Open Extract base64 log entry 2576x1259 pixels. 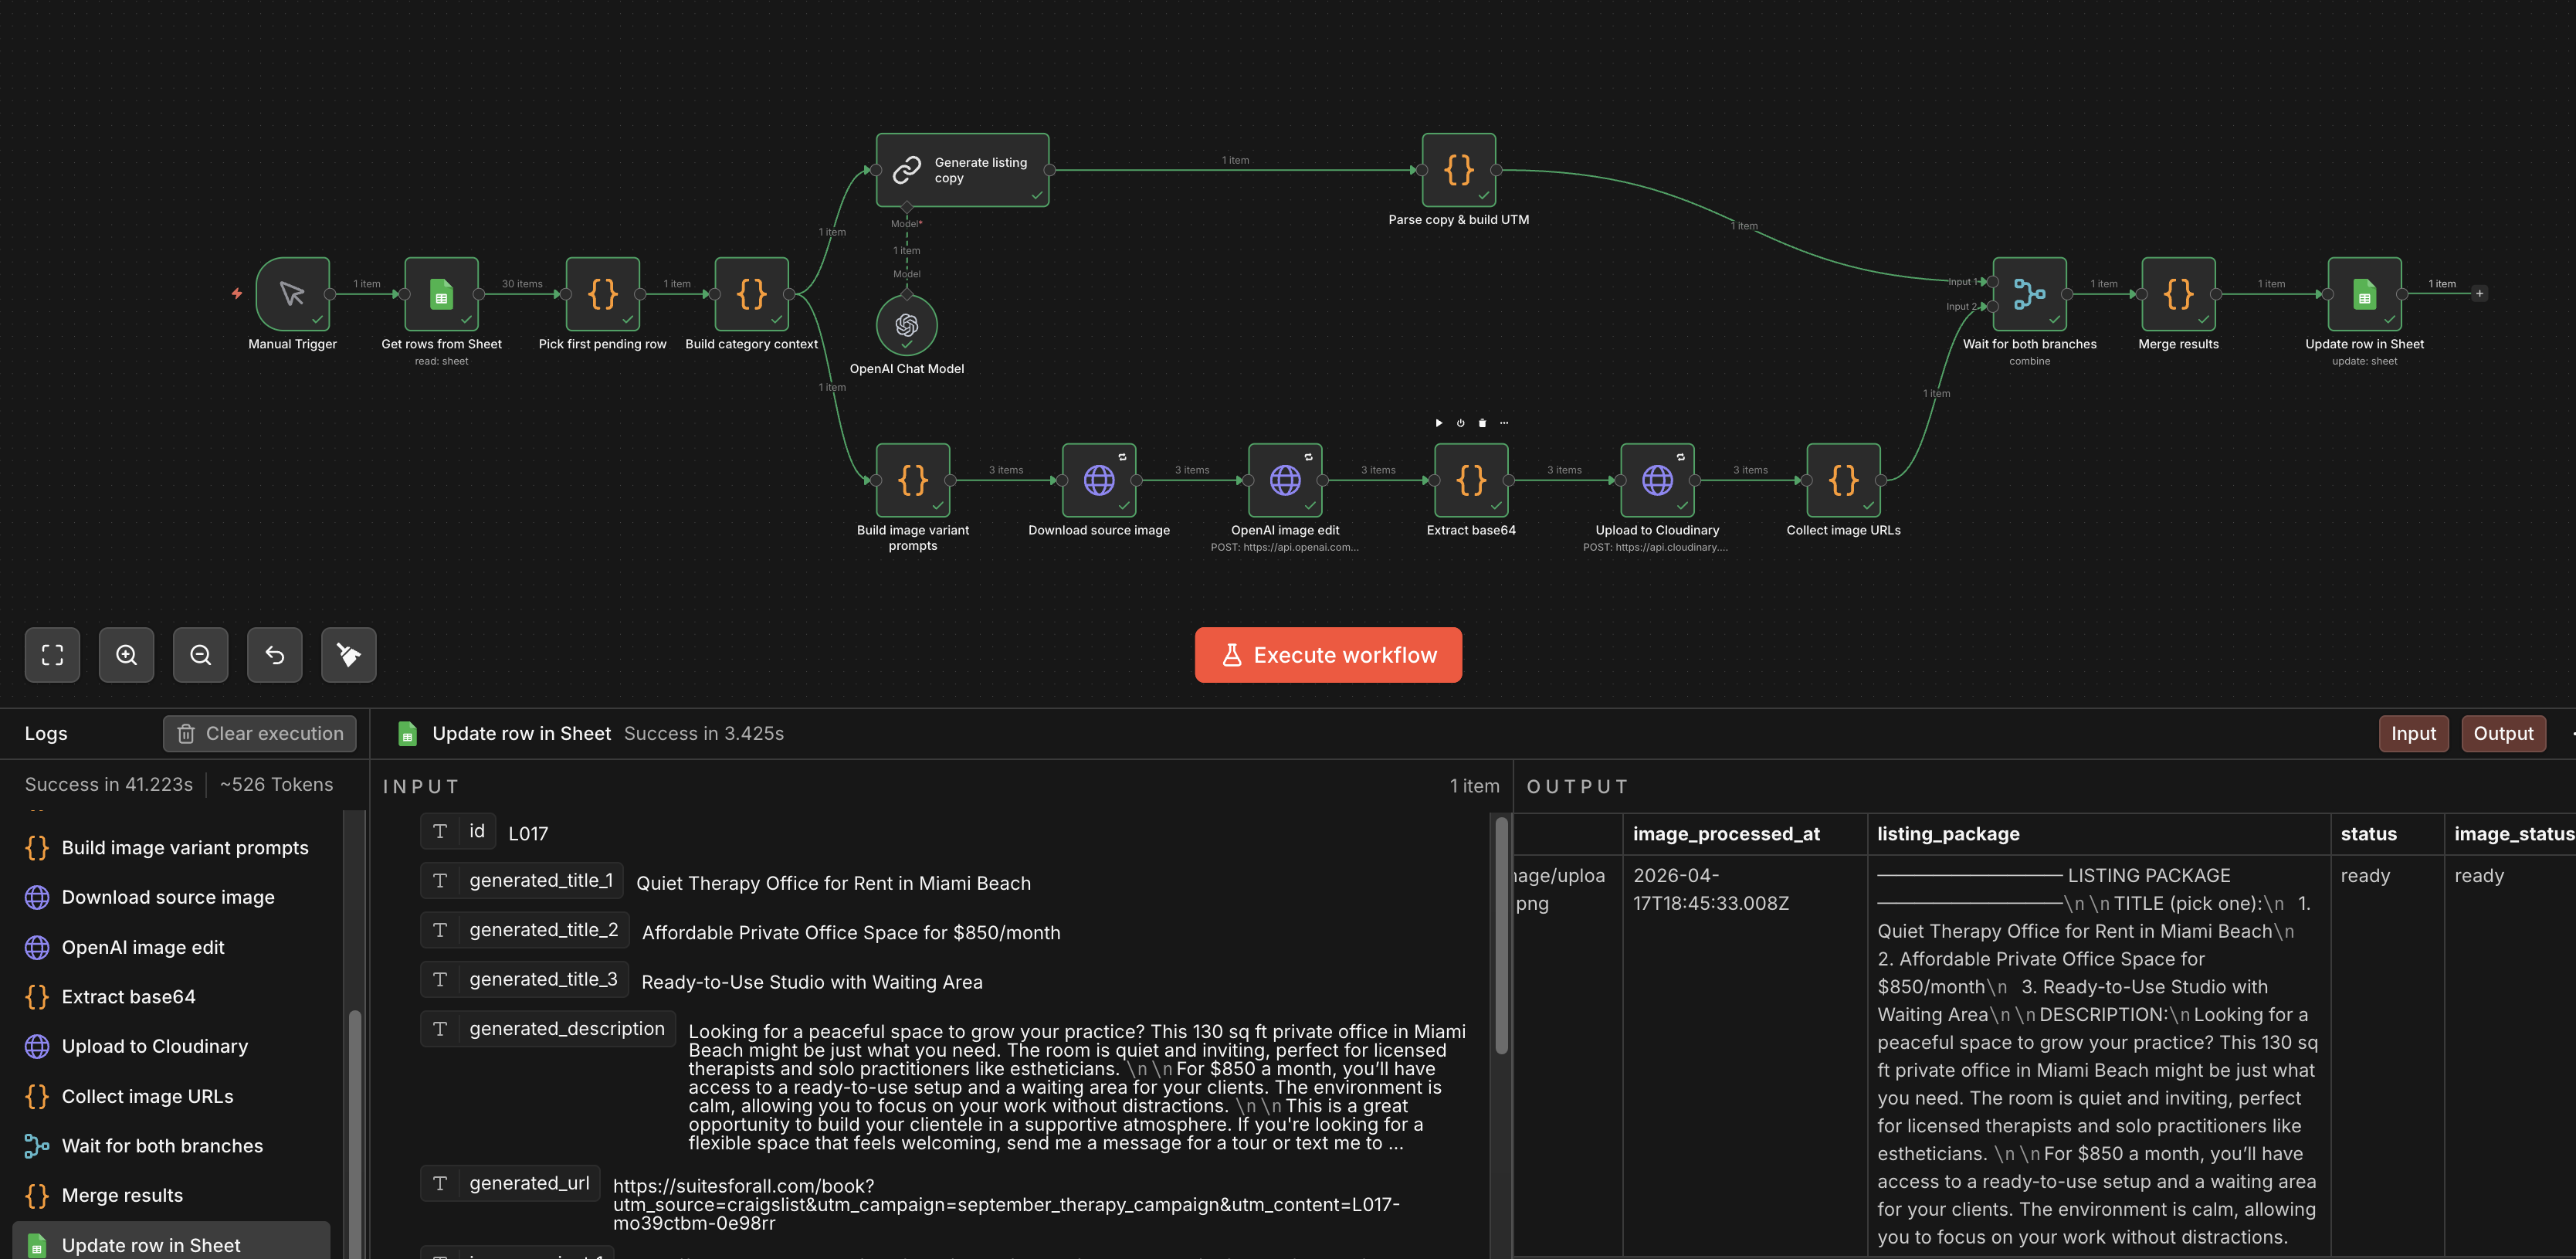(171, 997)
